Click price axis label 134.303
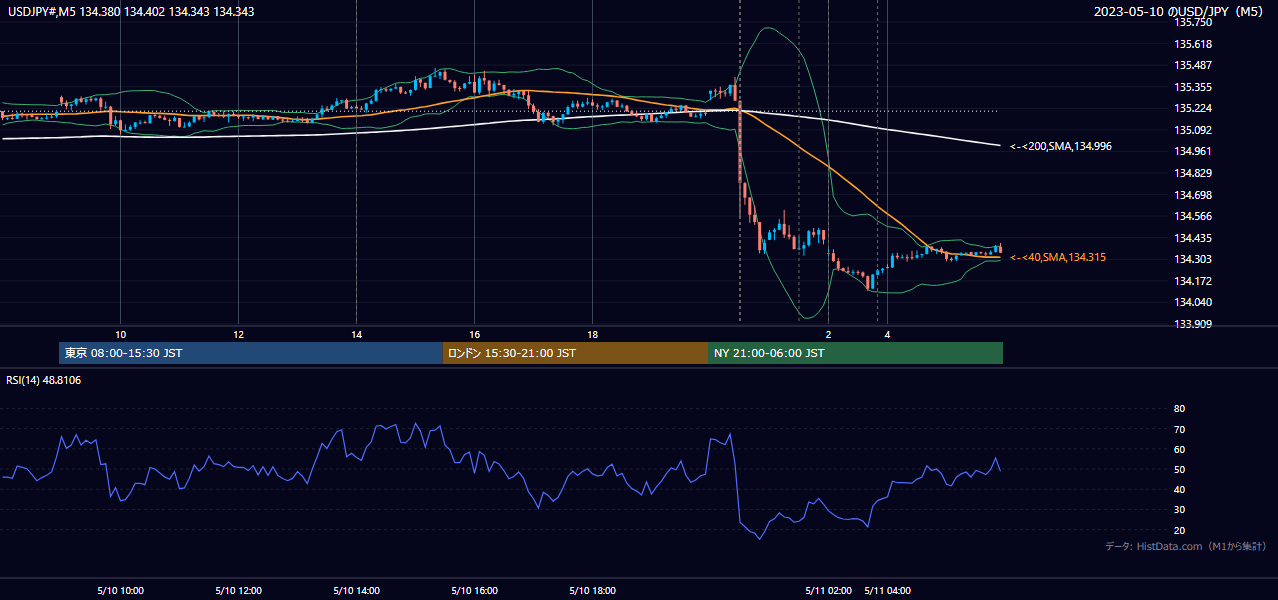This screenshot has width=1278, height=600. tap(1192, 259)
